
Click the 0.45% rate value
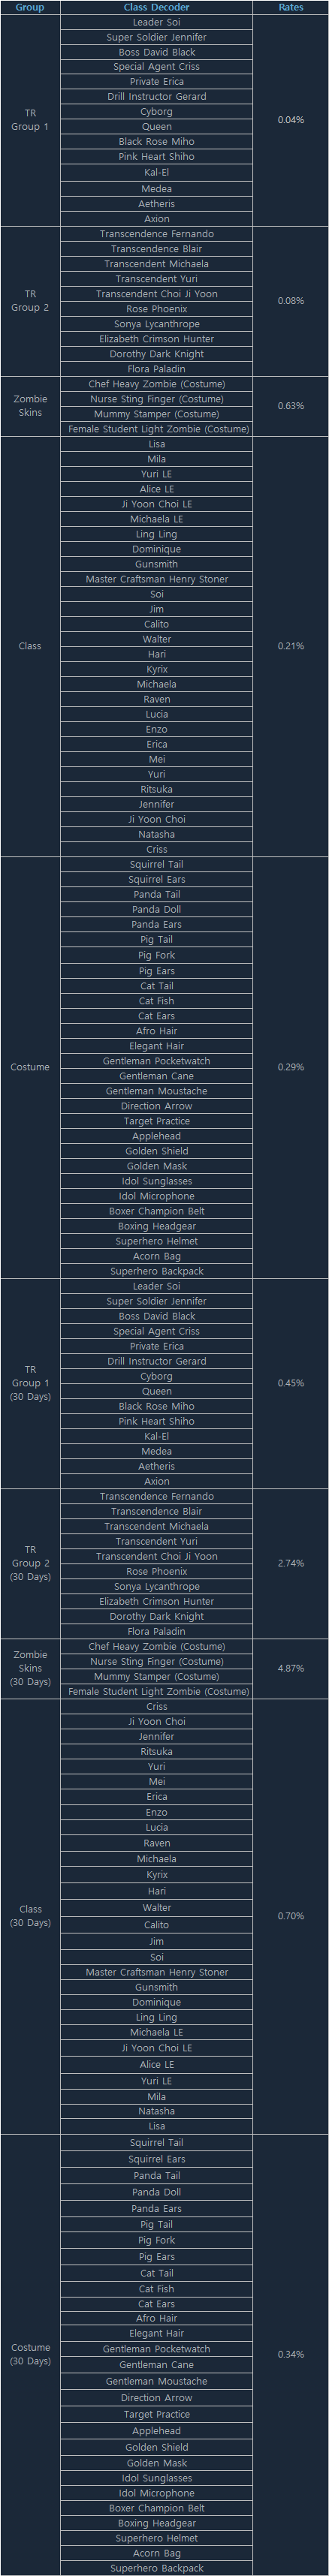[291, 1383]
